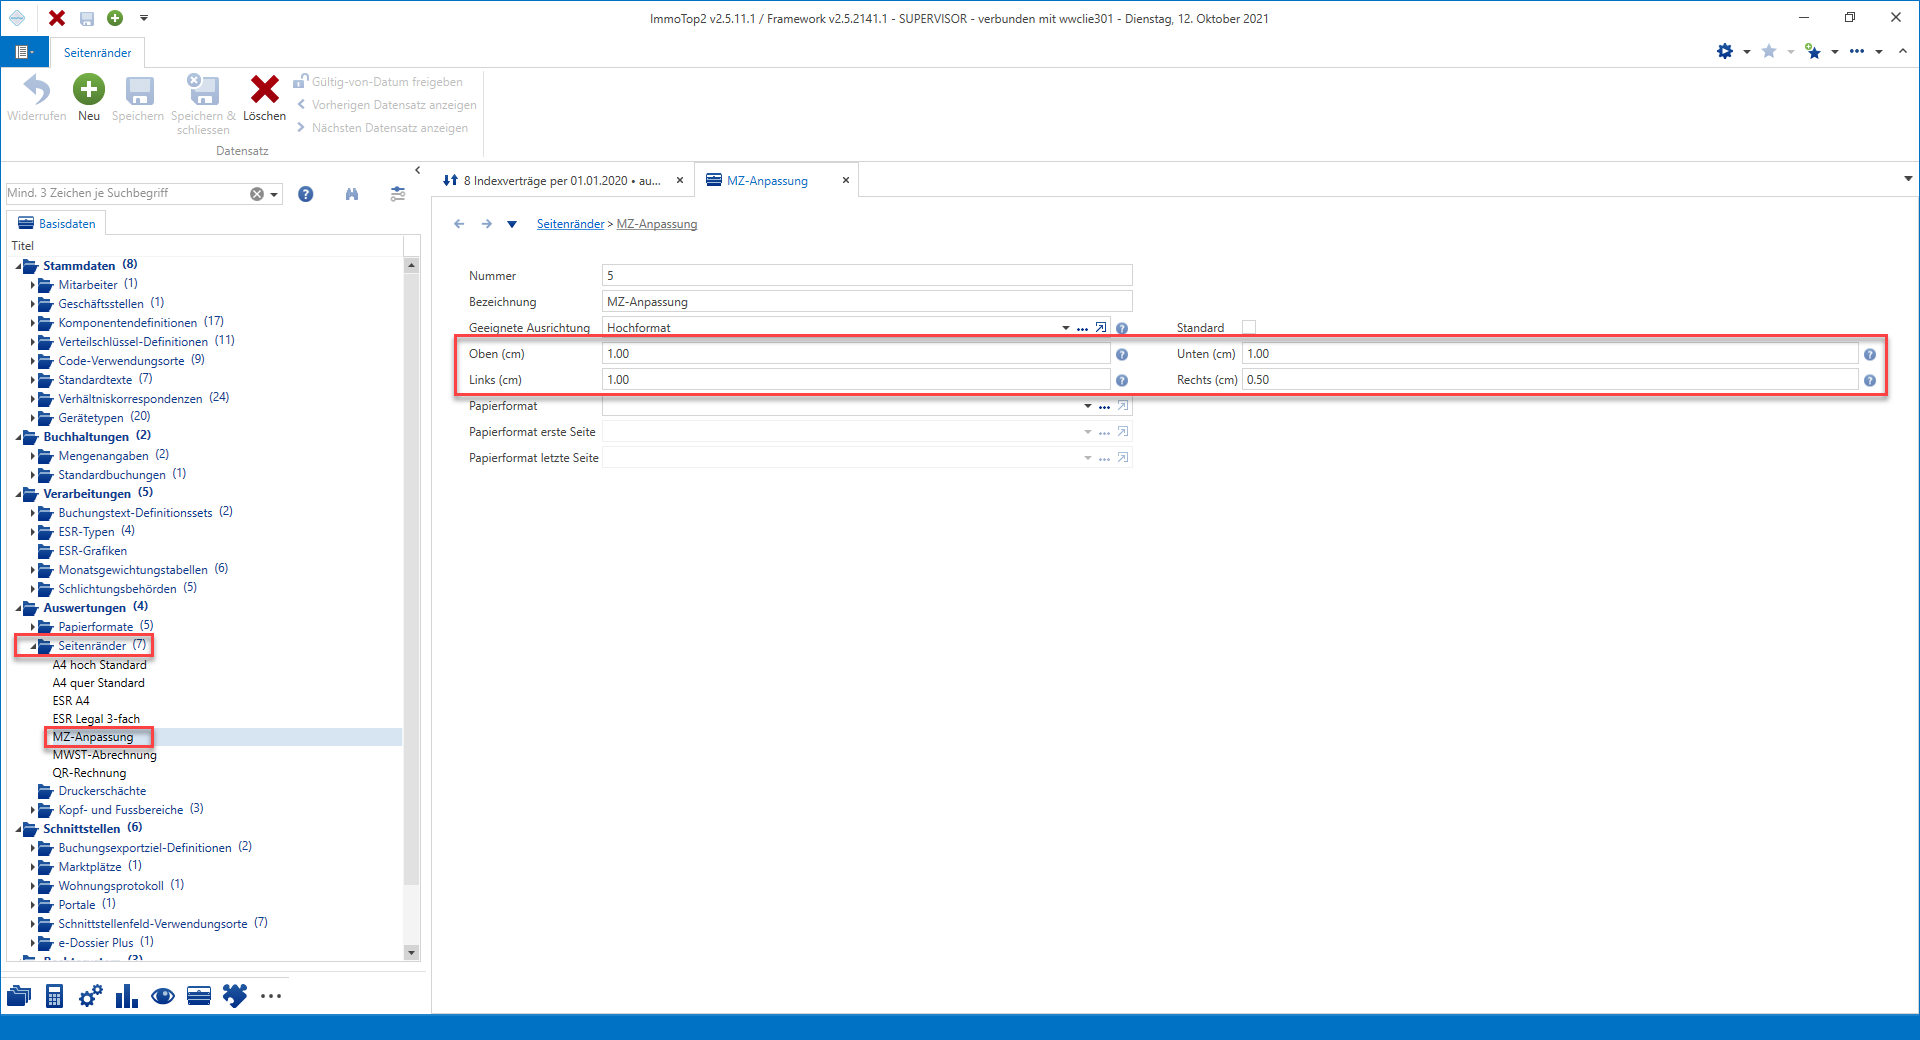Click Gültig-von-Datum freigeben button
The width and height of the screenshot is (1920, 1040).
(378, 82)
